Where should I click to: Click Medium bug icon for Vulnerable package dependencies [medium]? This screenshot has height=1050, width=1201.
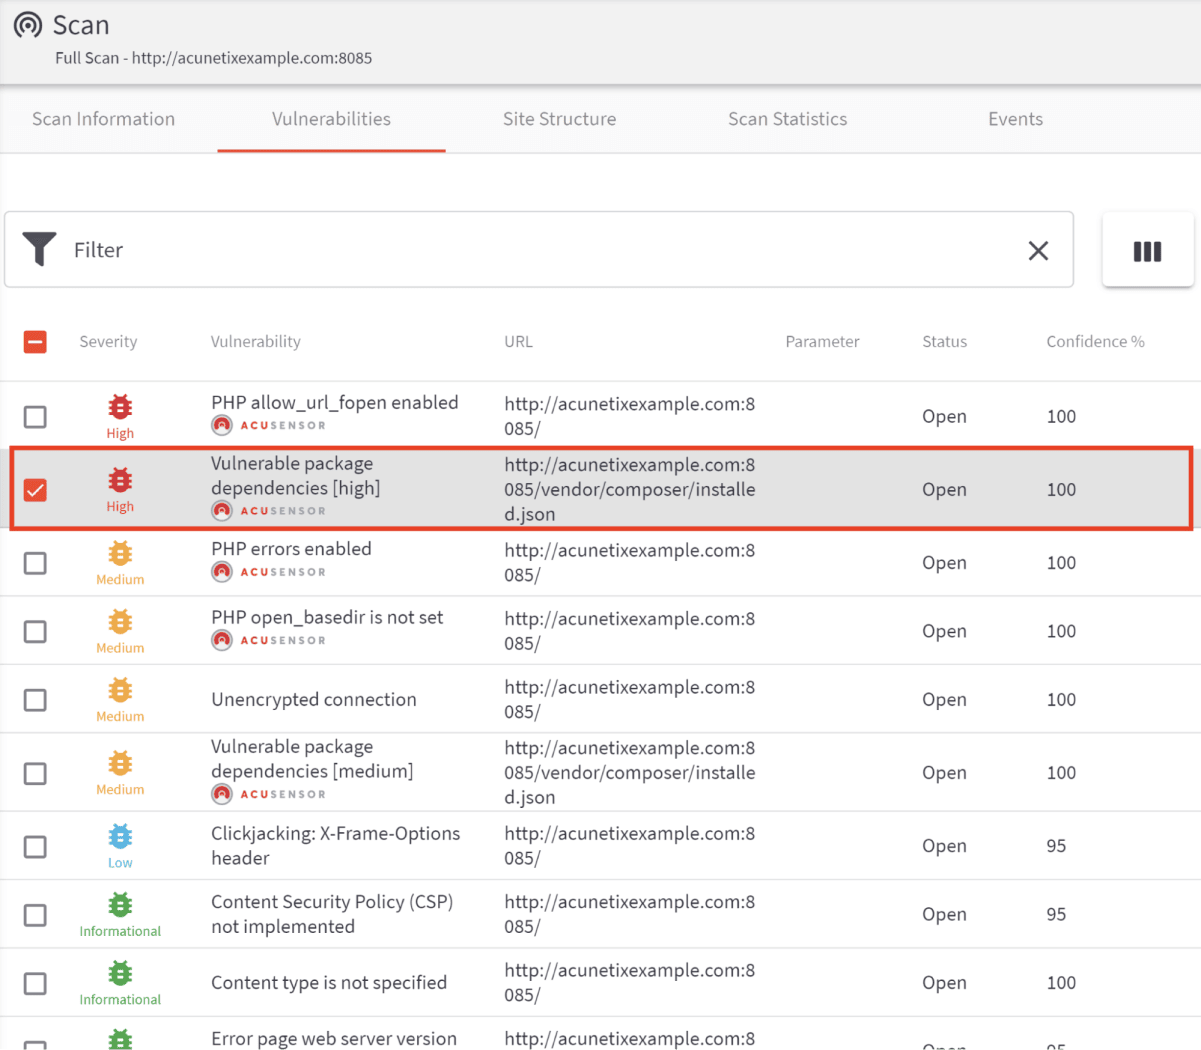click(120, 763)
